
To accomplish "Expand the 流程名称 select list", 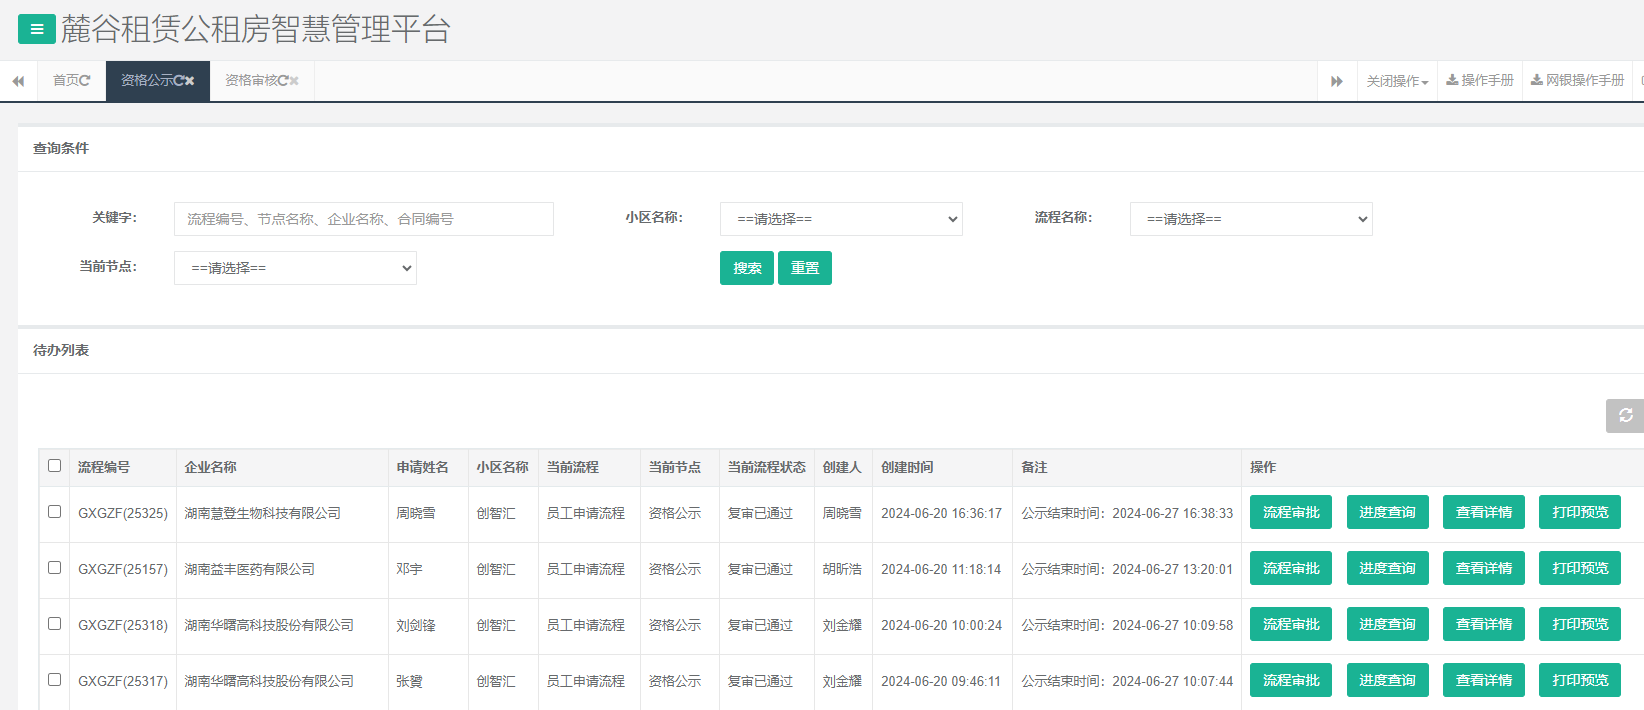I will pos(1250,219).
